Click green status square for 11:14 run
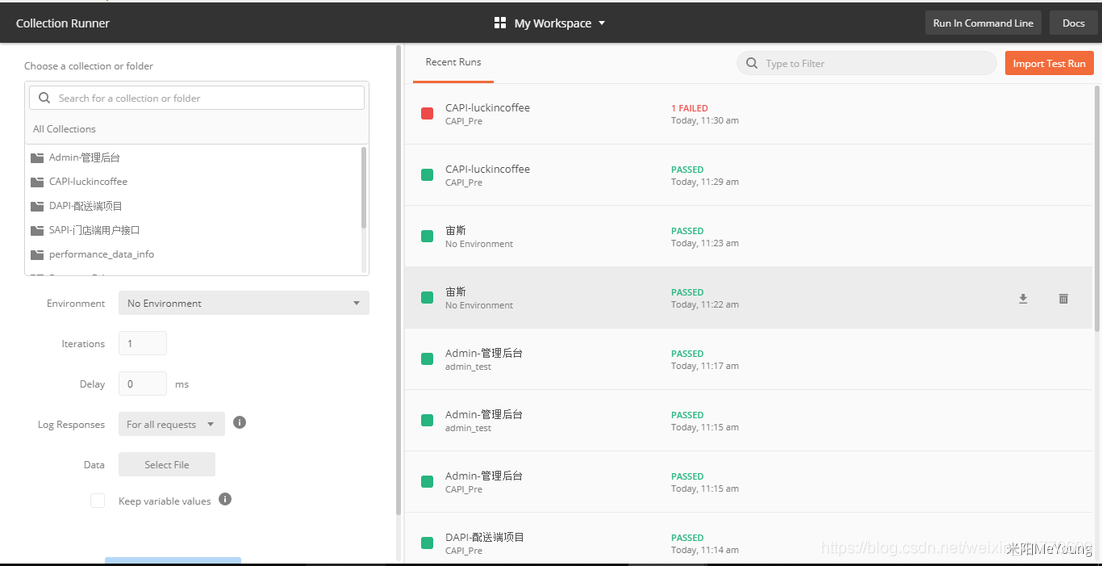 (x=427, y=542)
